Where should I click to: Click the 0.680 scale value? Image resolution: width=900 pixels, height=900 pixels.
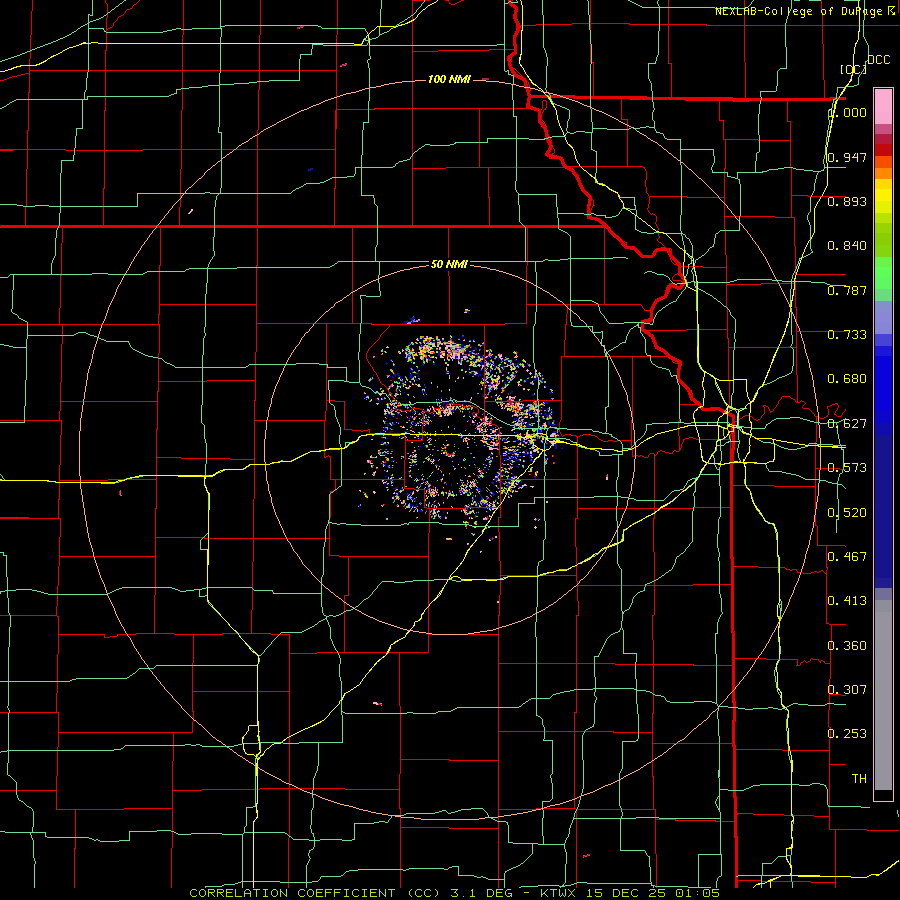(x=847, y=379)
